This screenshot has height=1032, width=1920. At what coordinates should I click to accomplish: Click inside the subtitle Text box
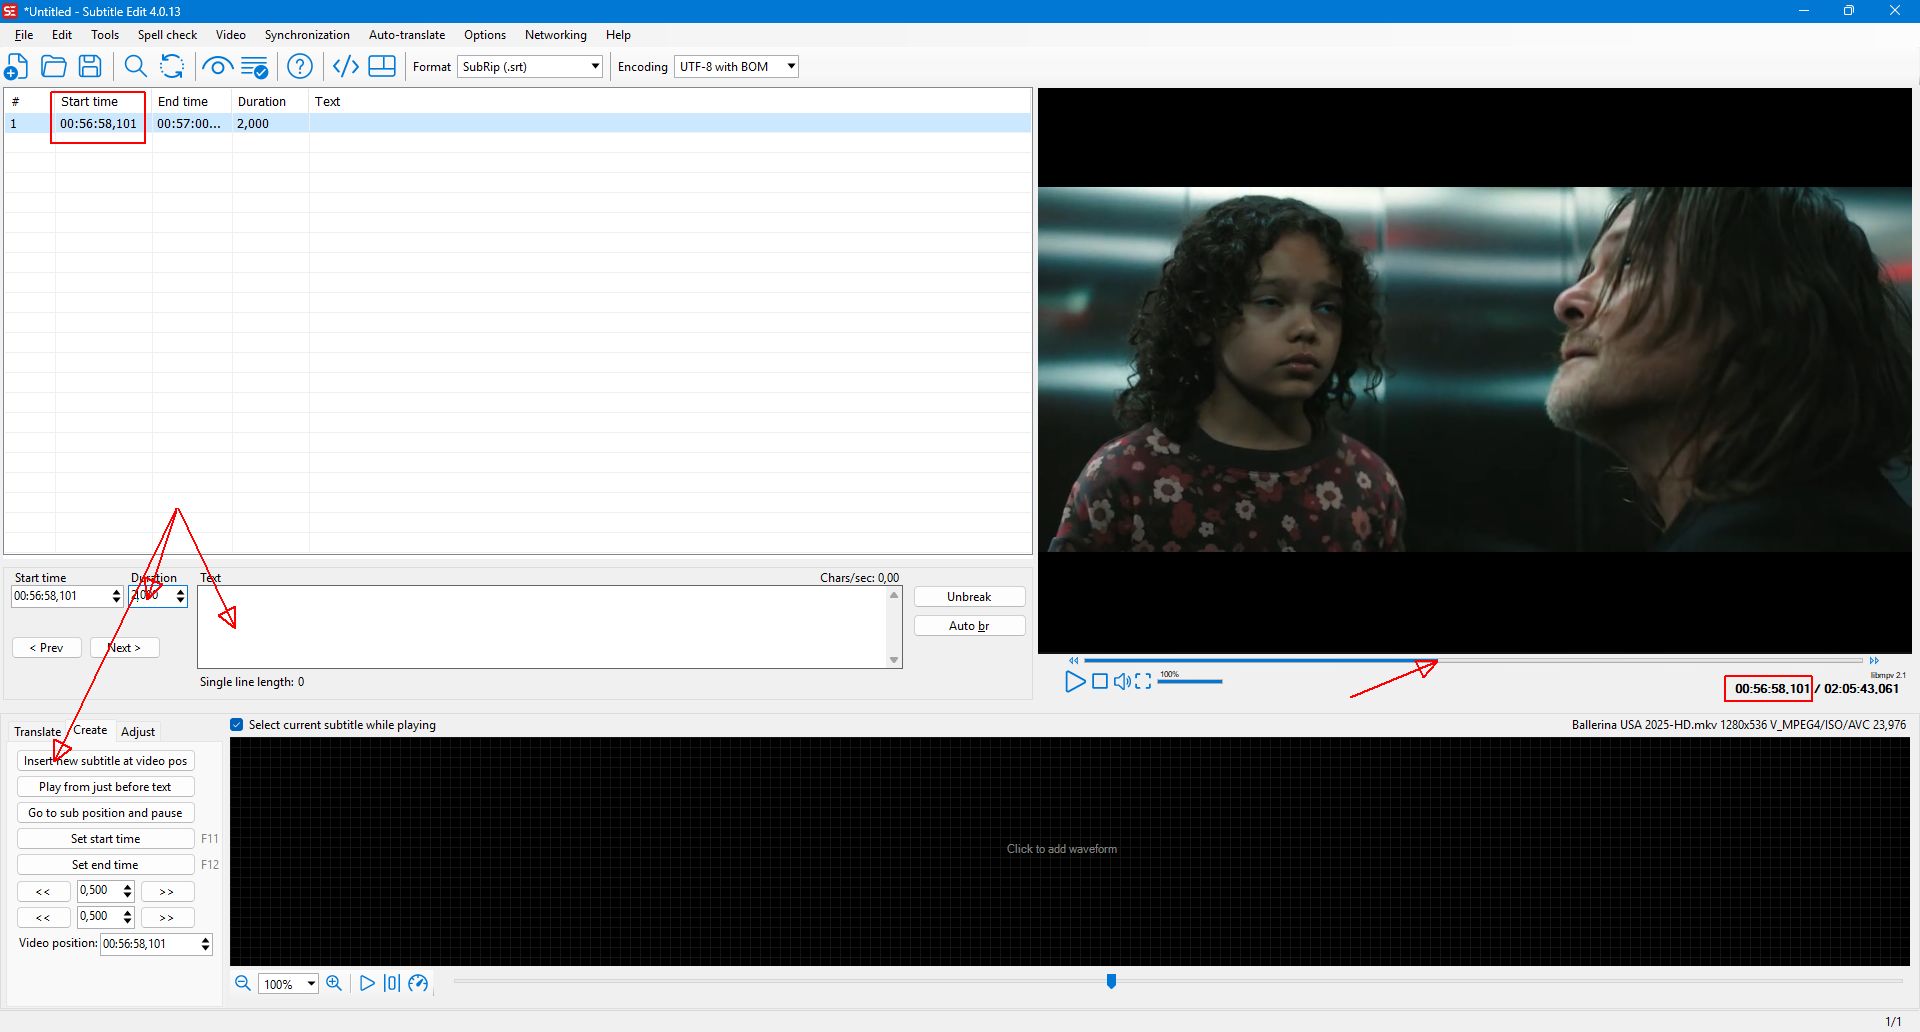point(542,627)
